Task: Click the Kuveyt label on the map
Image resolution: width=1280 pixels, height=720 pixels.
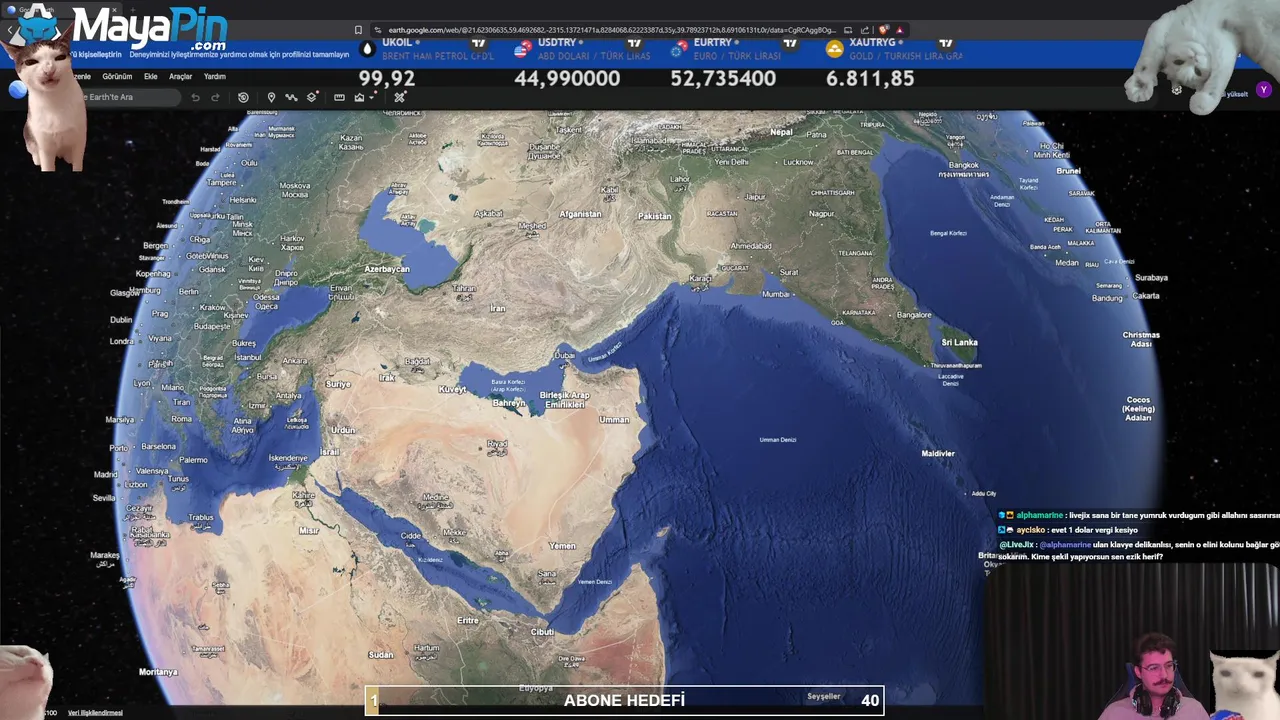Action: tap(452, 389)
